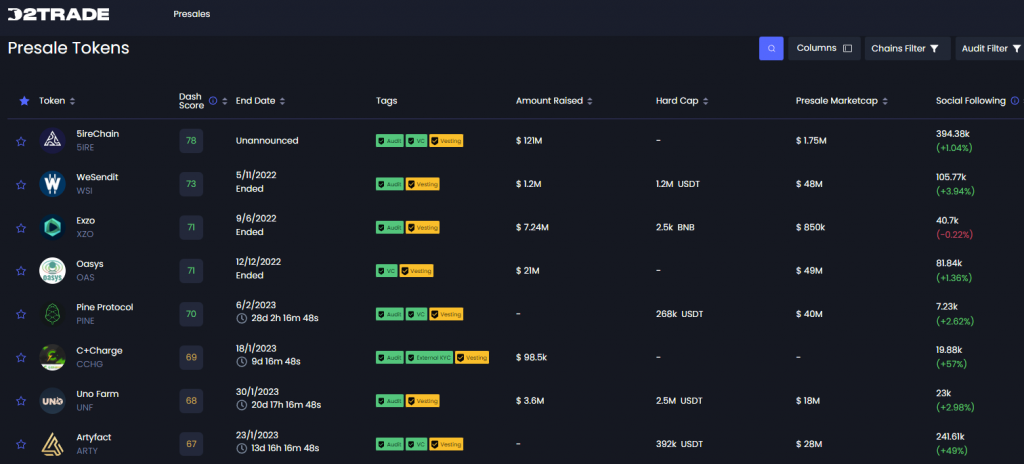Favorite WeSendit with its star
Viewport: 1024px width, 464px height.
pos(21,184)
